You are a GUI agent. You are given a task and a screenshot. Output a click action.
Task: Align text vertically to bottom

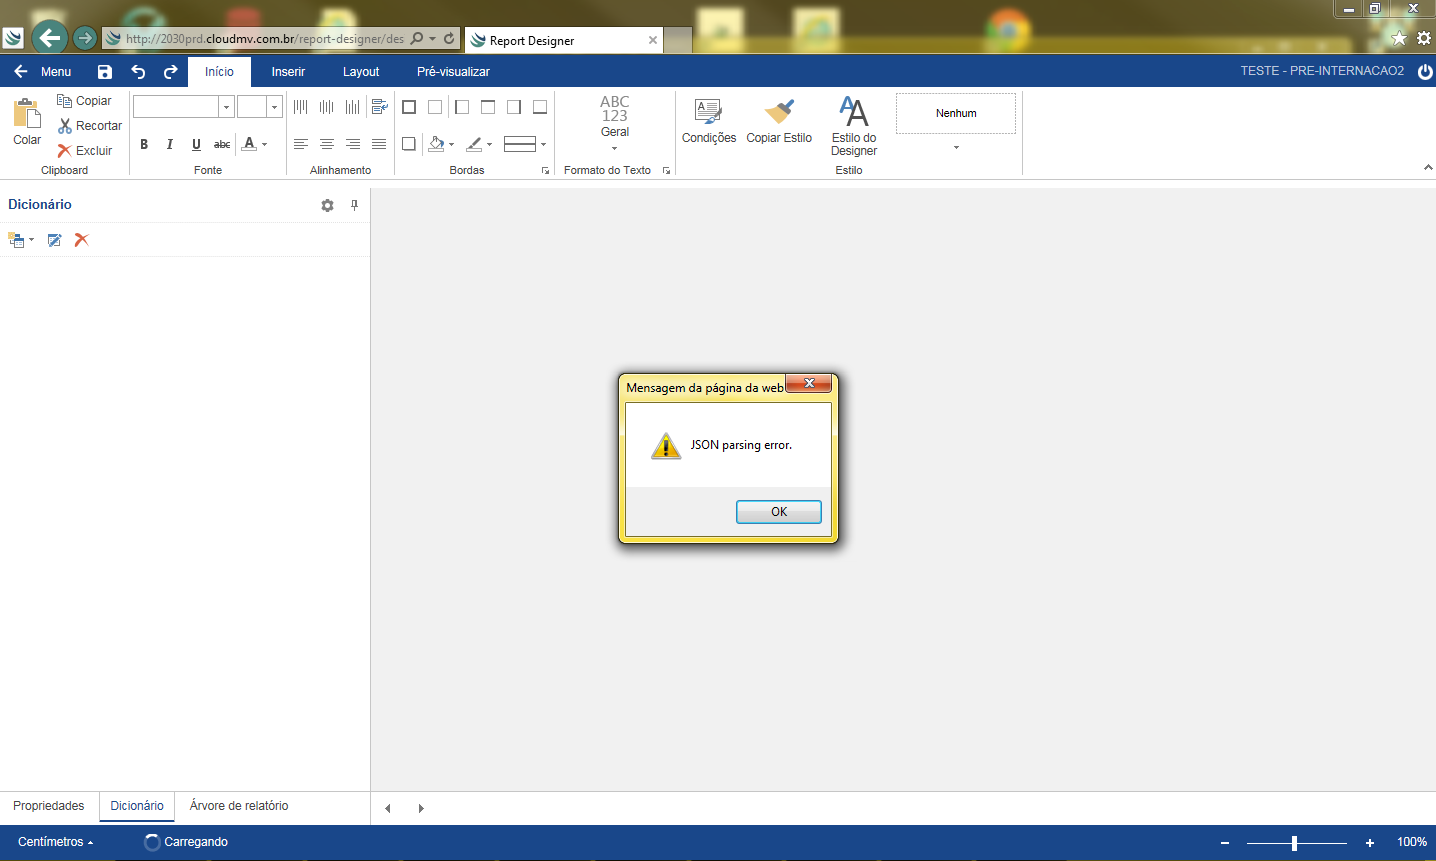352,107
